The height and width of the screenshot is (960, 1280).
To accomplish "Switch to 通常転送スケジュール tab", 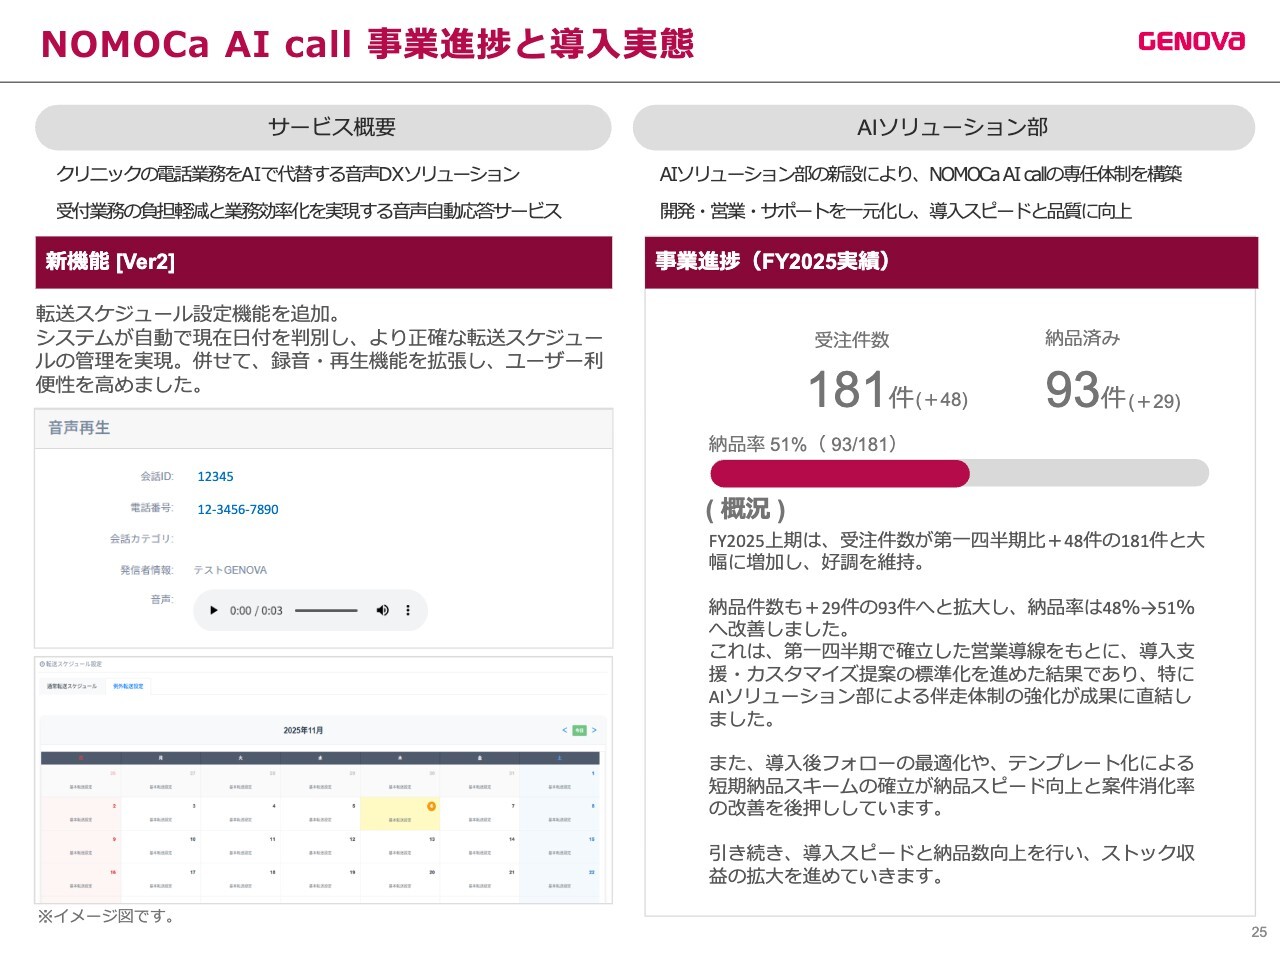I will 72,686.
